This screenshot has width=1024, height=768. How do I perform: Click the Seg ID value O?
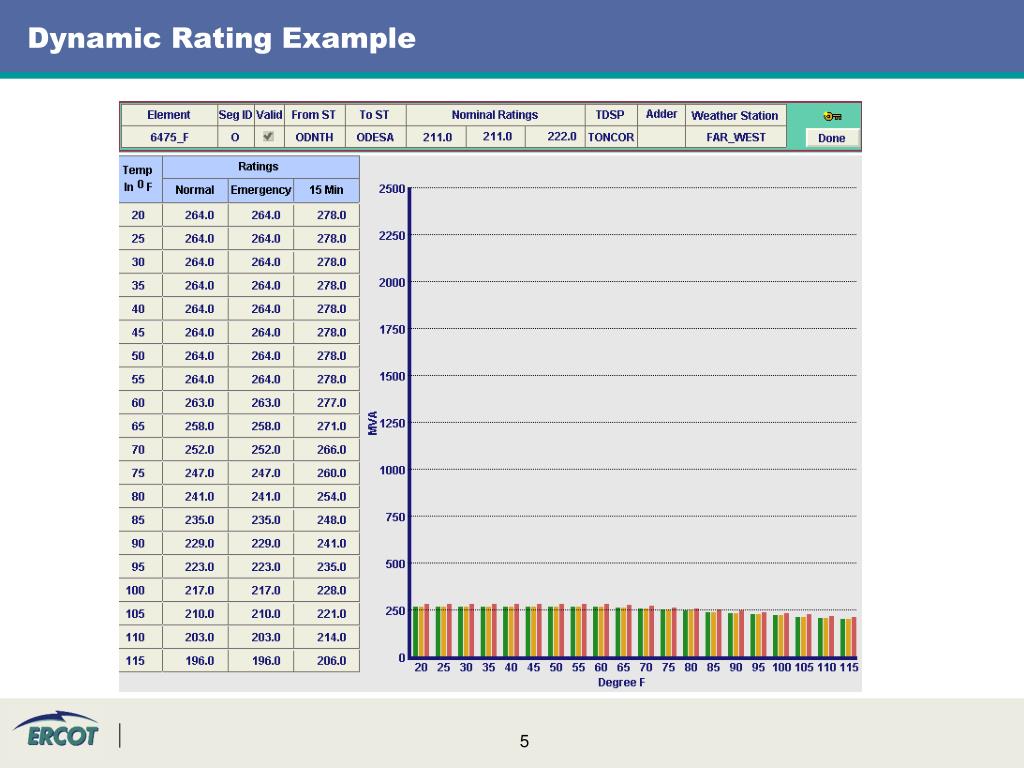click(x=235, y=137)
